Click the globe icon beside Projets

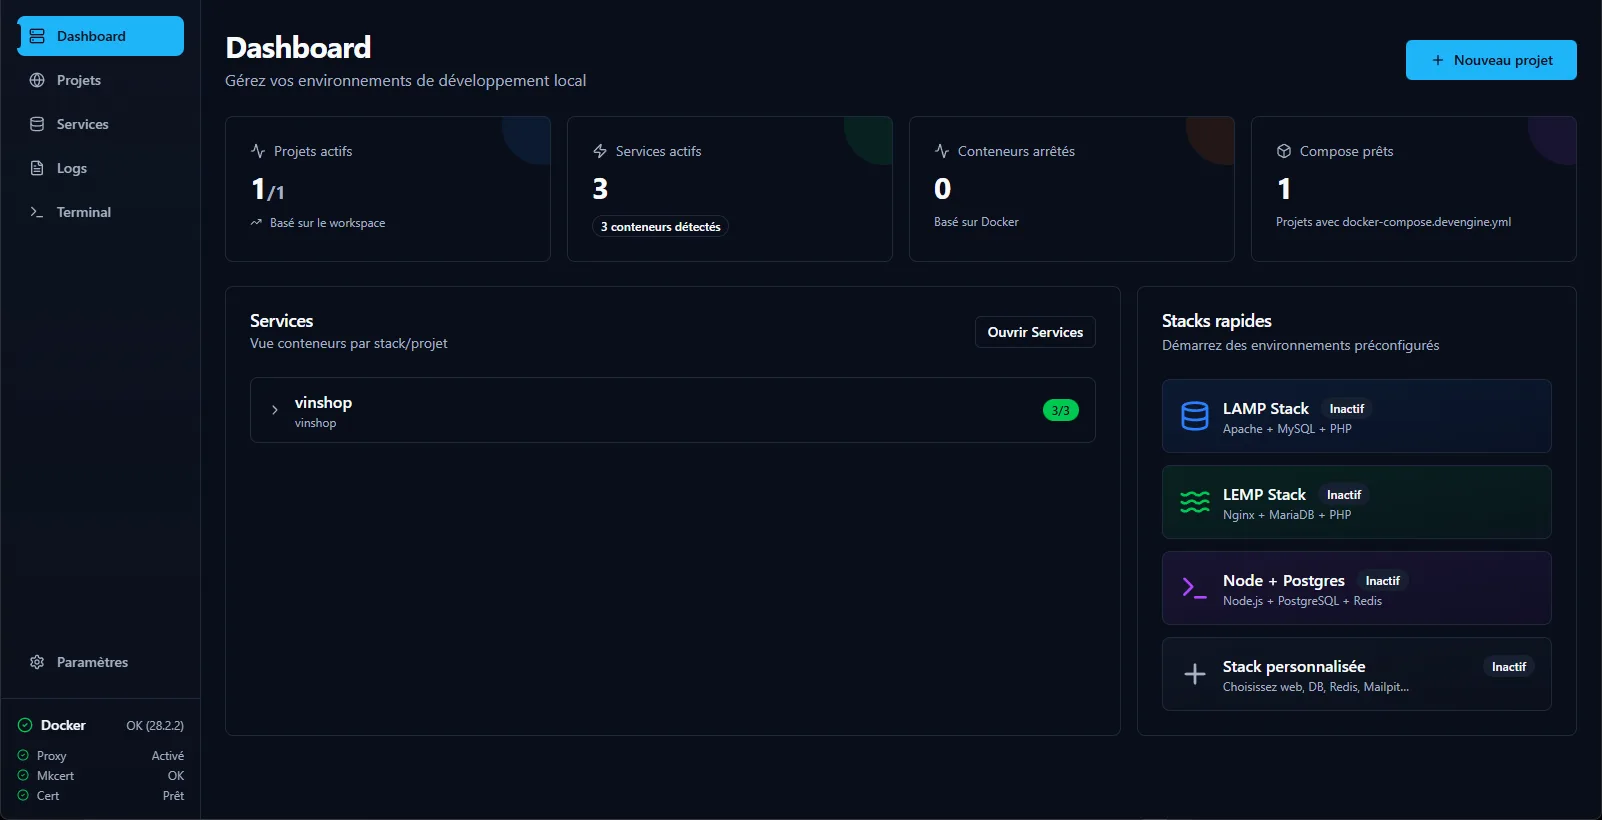point(37,80)
